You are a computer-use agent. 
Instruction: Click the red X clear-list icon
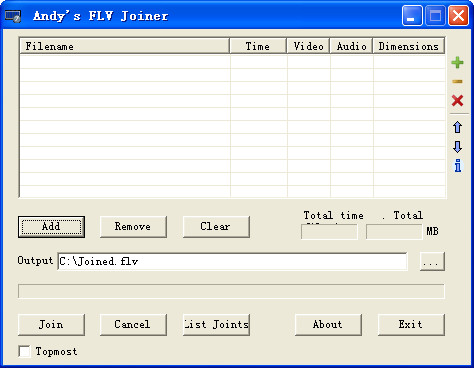point(457,100)
